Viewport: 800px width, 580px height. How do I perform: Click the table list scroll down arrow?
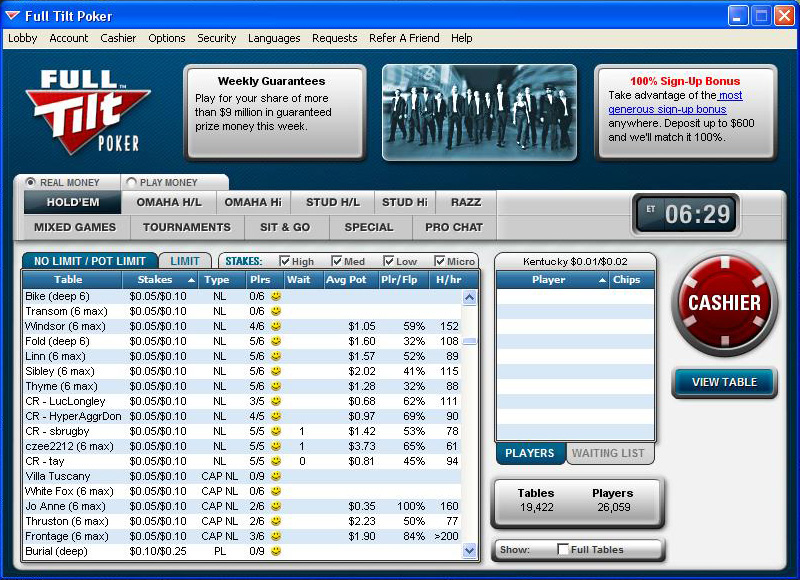coord(469,550)
